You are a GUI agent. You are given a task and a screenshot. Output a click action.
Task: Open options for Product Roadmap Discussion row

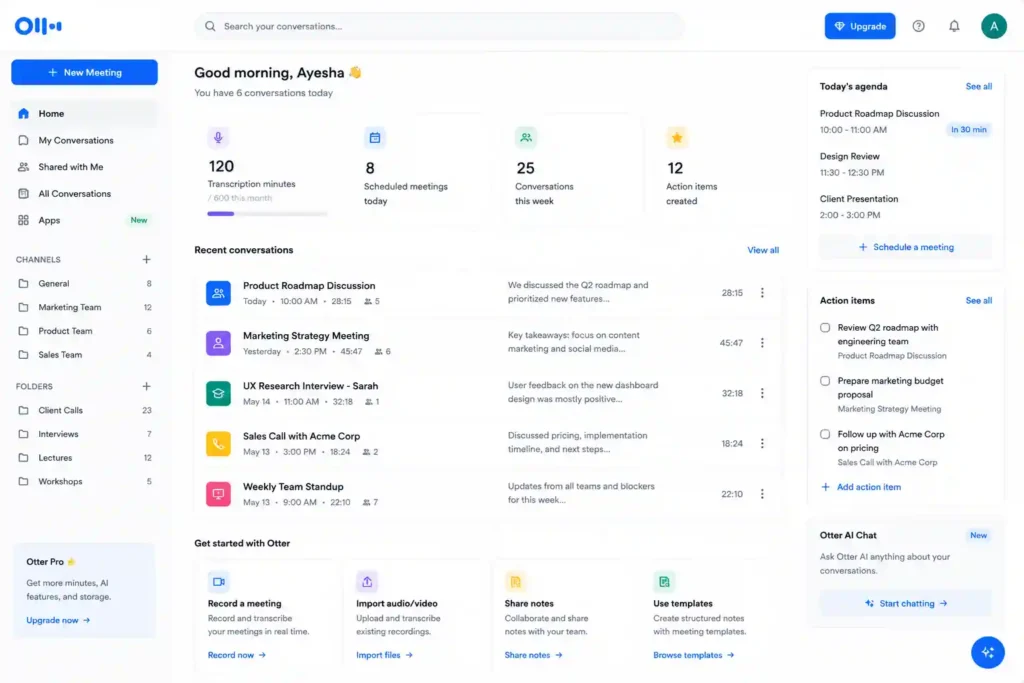[x=761, y=293]
